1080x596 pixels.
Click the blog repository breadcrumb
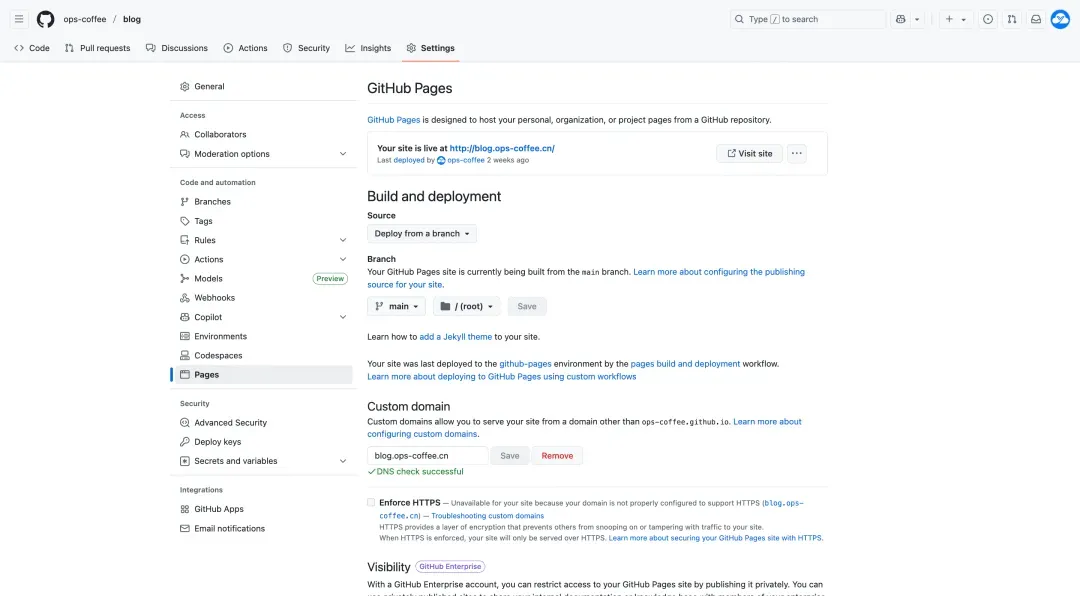pyautogui.click(x=132, y=19)
